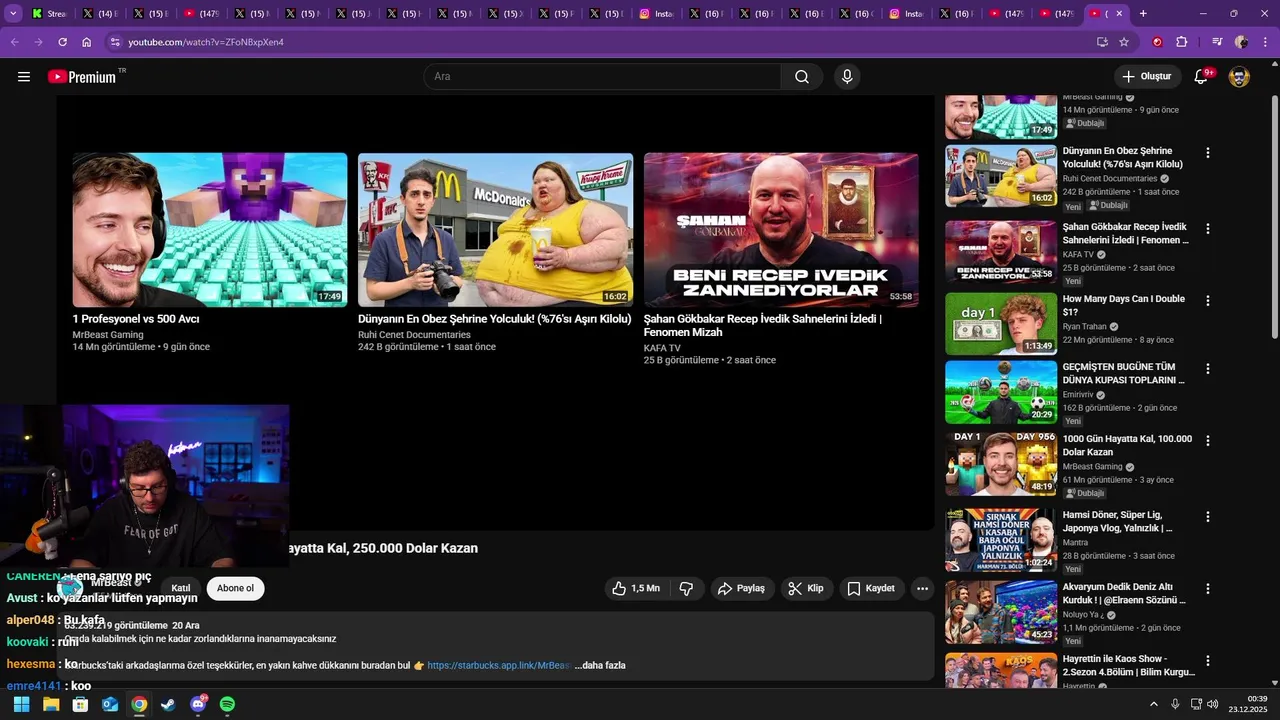Click install/cast icon in address bar
Image resolution: width=1280 pixels, height=720 pixels.
tap(1102, 42)
